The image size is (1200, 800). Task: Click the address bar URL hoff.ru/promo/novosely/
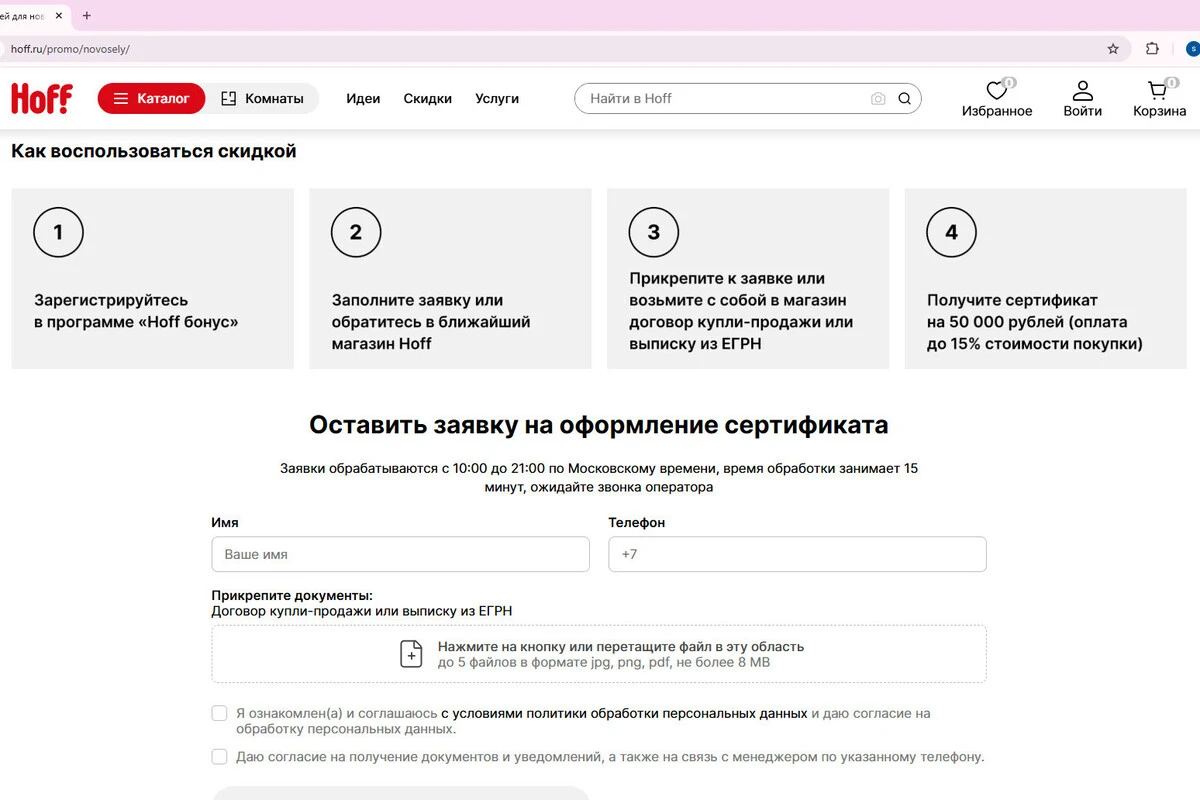tap(70, 48)
